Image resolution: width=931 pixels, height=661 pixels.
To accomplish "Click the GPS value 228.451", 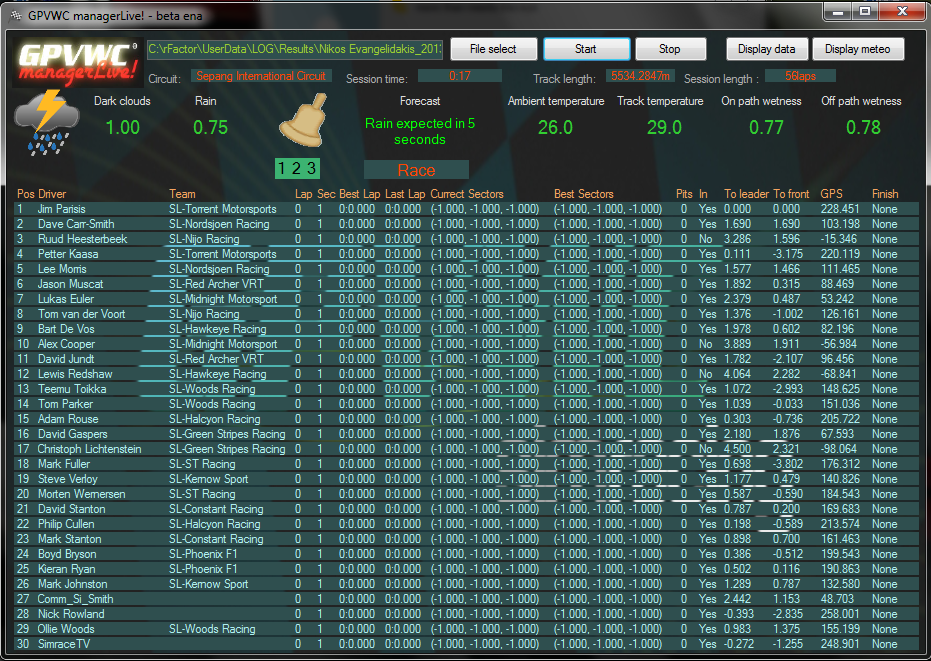I will click(840, 209).
